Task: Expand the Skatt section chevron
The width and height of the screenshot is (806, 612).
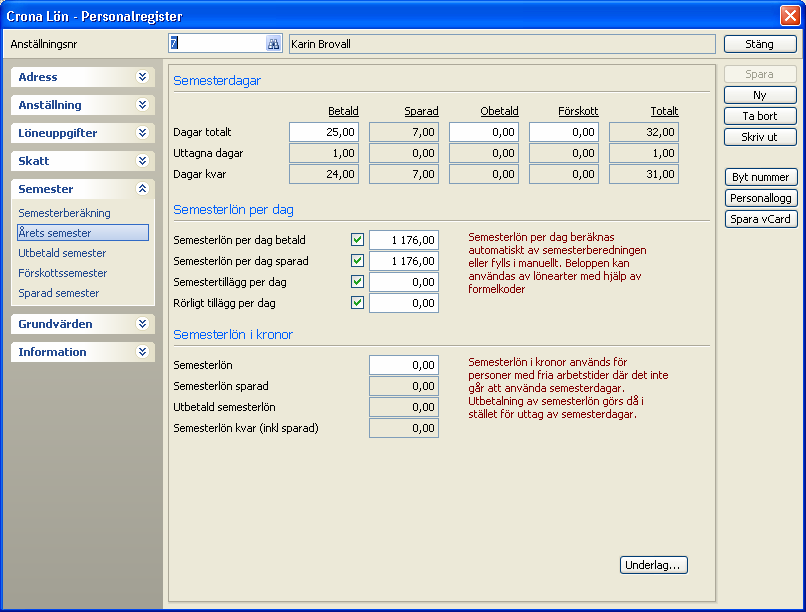Action: pos(142,161)
